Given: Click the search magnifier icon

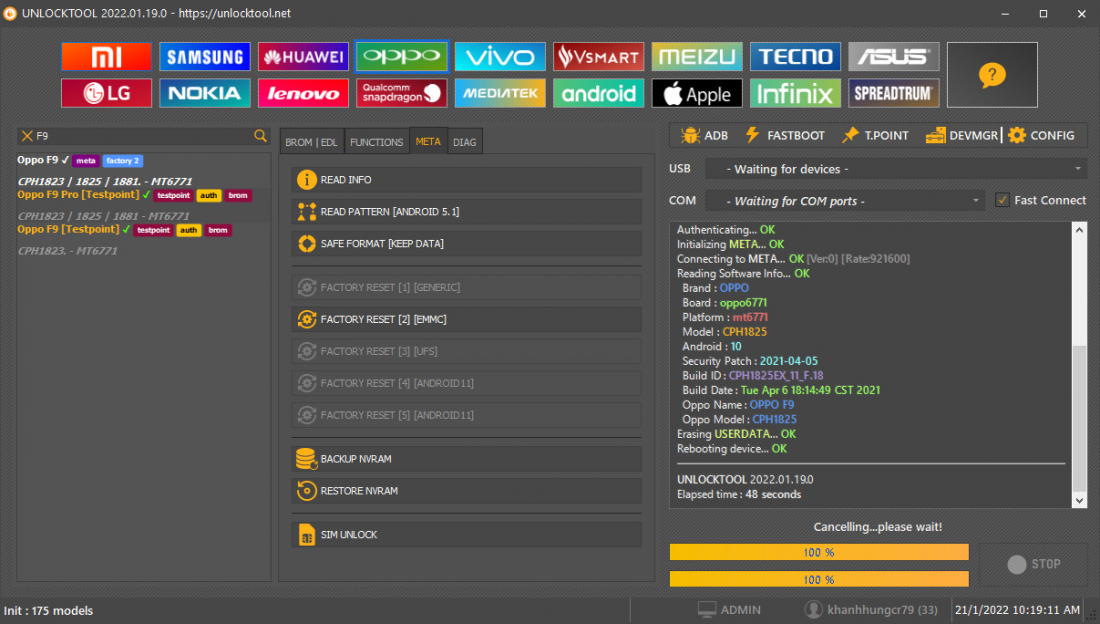Looking at the screenshot, I should (260, 135).
